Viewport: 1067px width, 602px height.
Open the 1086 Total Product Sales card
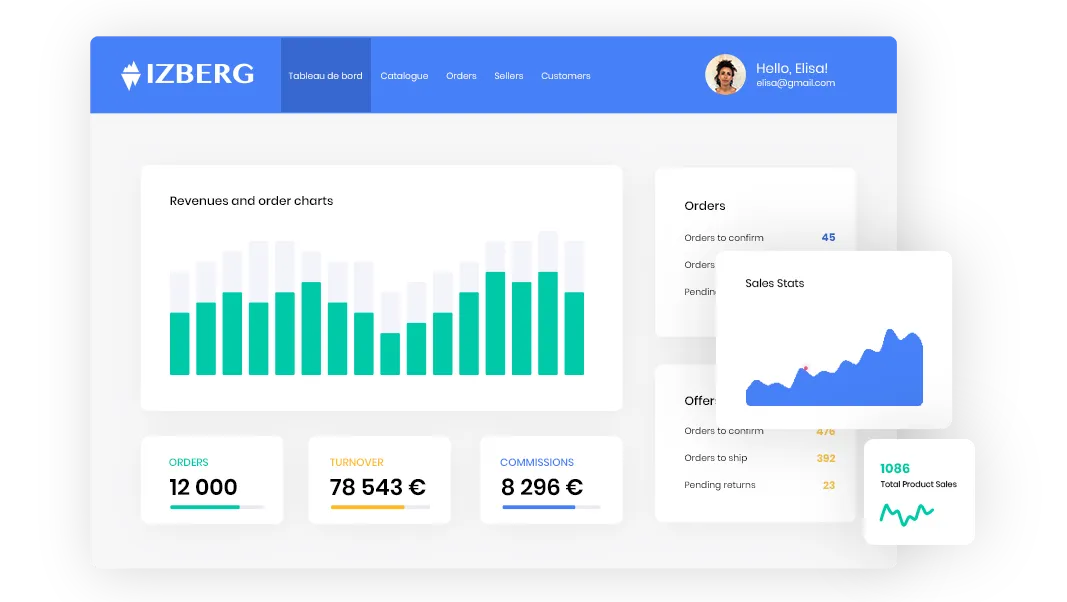pyautogui.click(x=918, y=491)
